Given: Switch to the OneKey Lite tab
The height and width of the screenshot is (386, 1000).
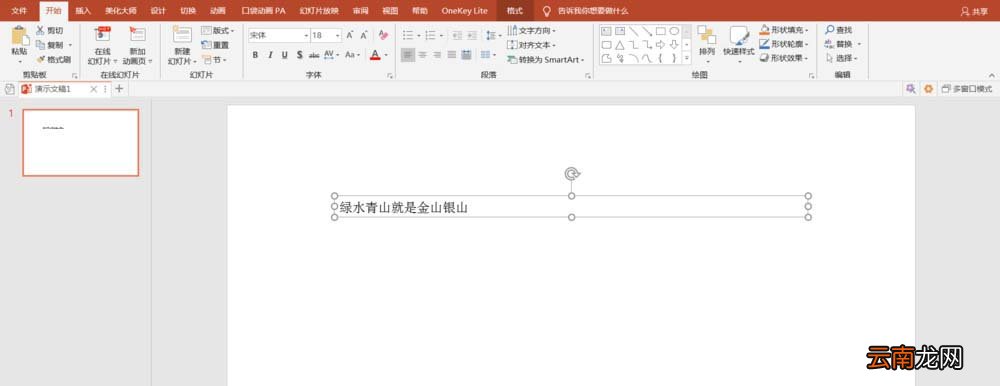Looking at the screenshot, I should [464, 11].
